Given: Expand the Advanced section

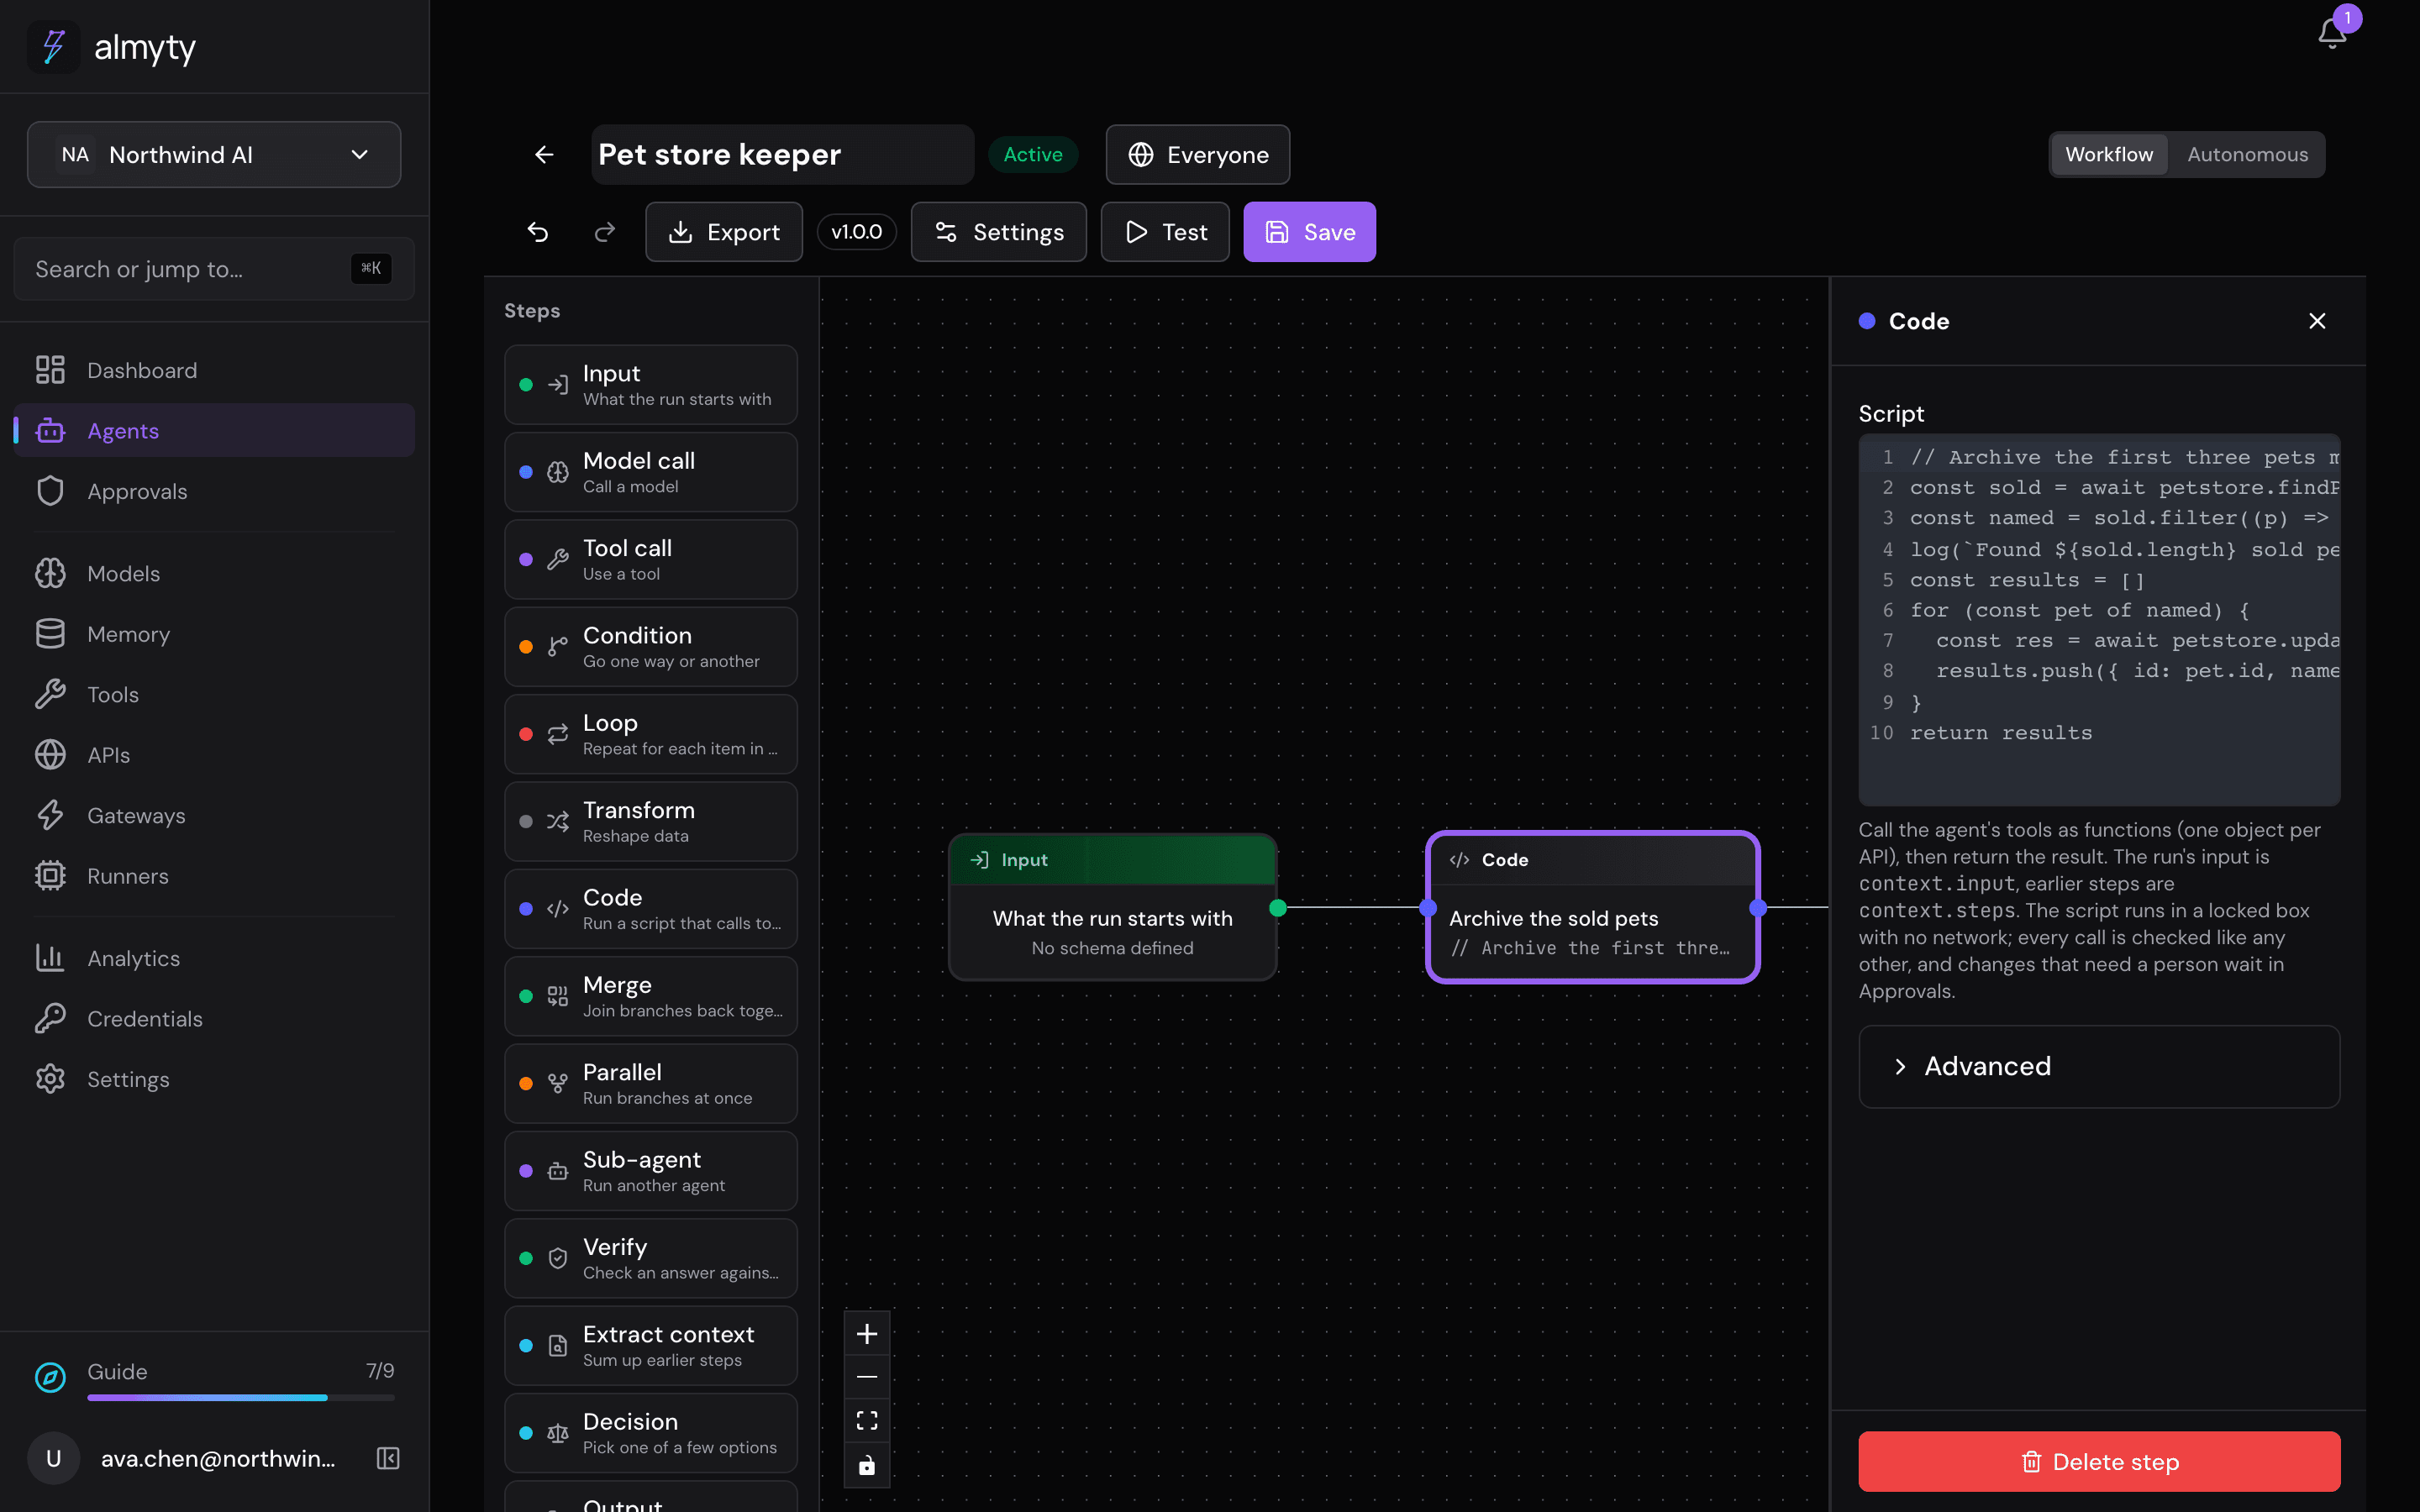Looking at the screenshot, I should point(2098,1066).
